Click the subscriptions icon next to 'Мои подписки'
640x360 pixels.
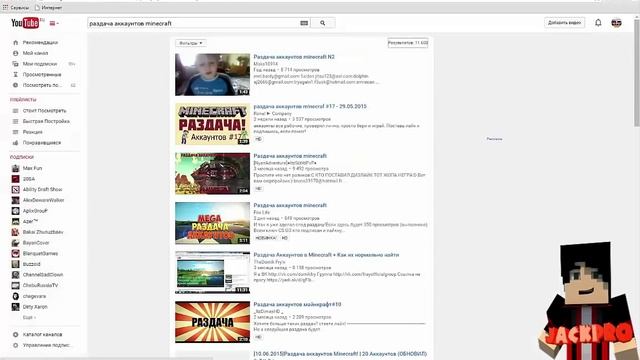click(x=16, y=64)
